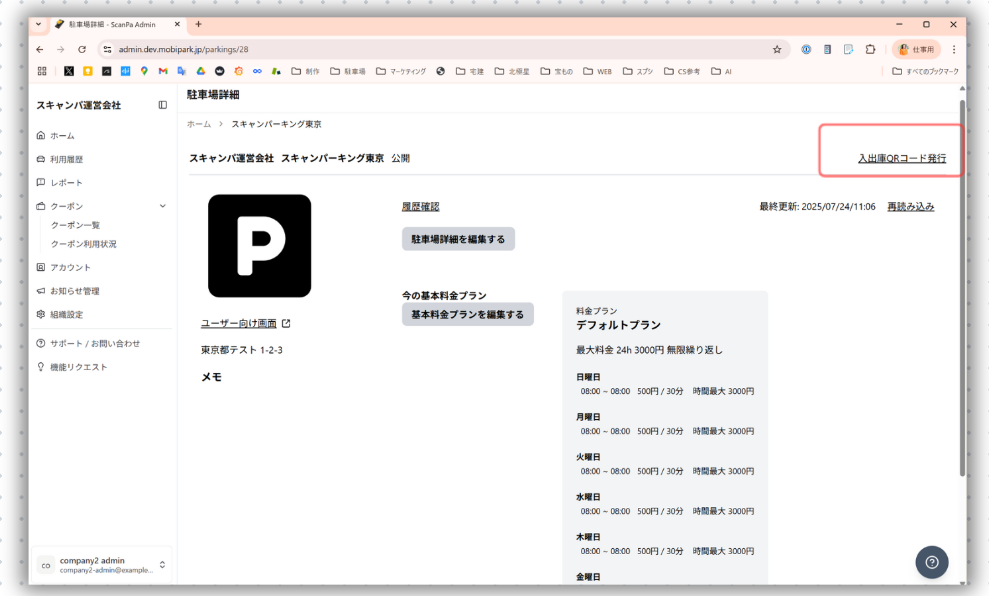Viewport: 989px width, 596px height.
Task: Open the Google Drive bookmark icon
Action: [x=200, y=71]
